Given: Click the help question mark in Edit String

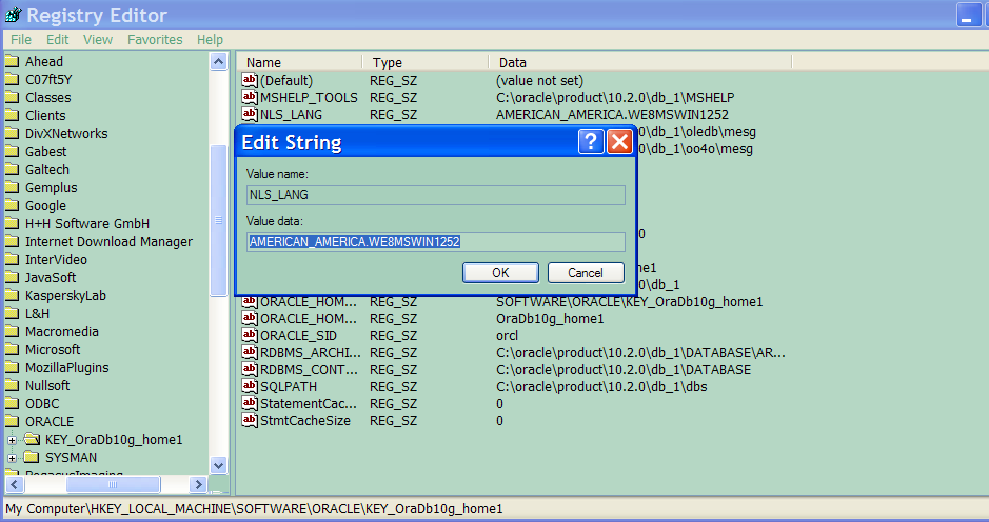Looking at the screenshot, I should coord(591,142).
